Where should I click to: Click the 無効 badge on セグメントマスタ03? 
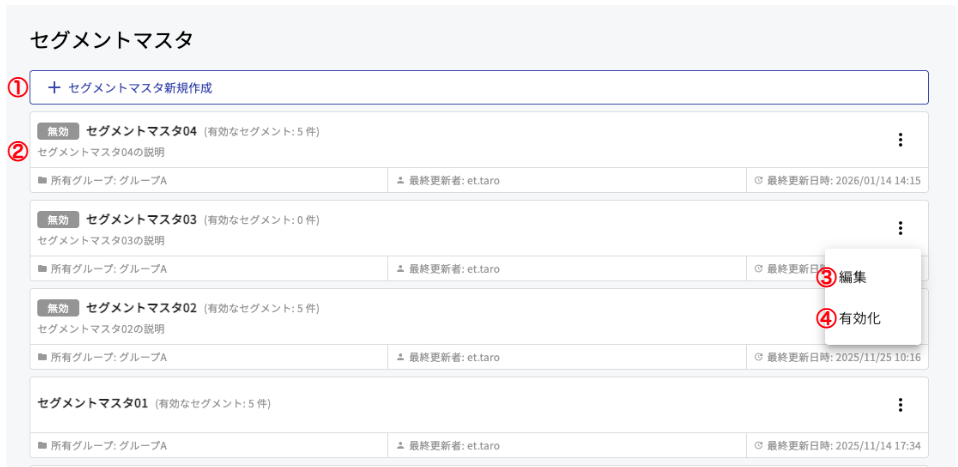point(58,219)
